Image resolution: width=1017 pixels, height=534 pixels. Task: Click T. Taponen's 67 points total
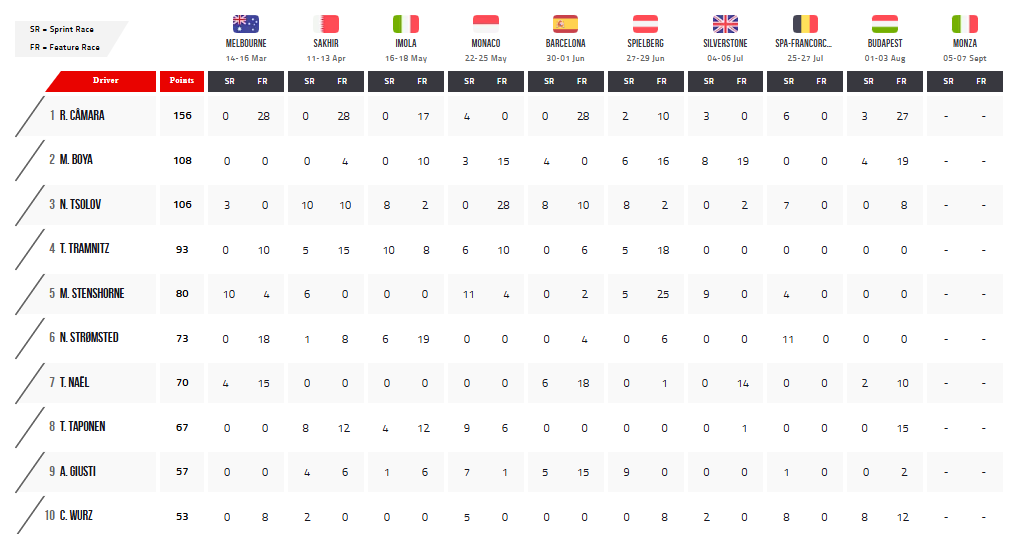tap(182, 427)
